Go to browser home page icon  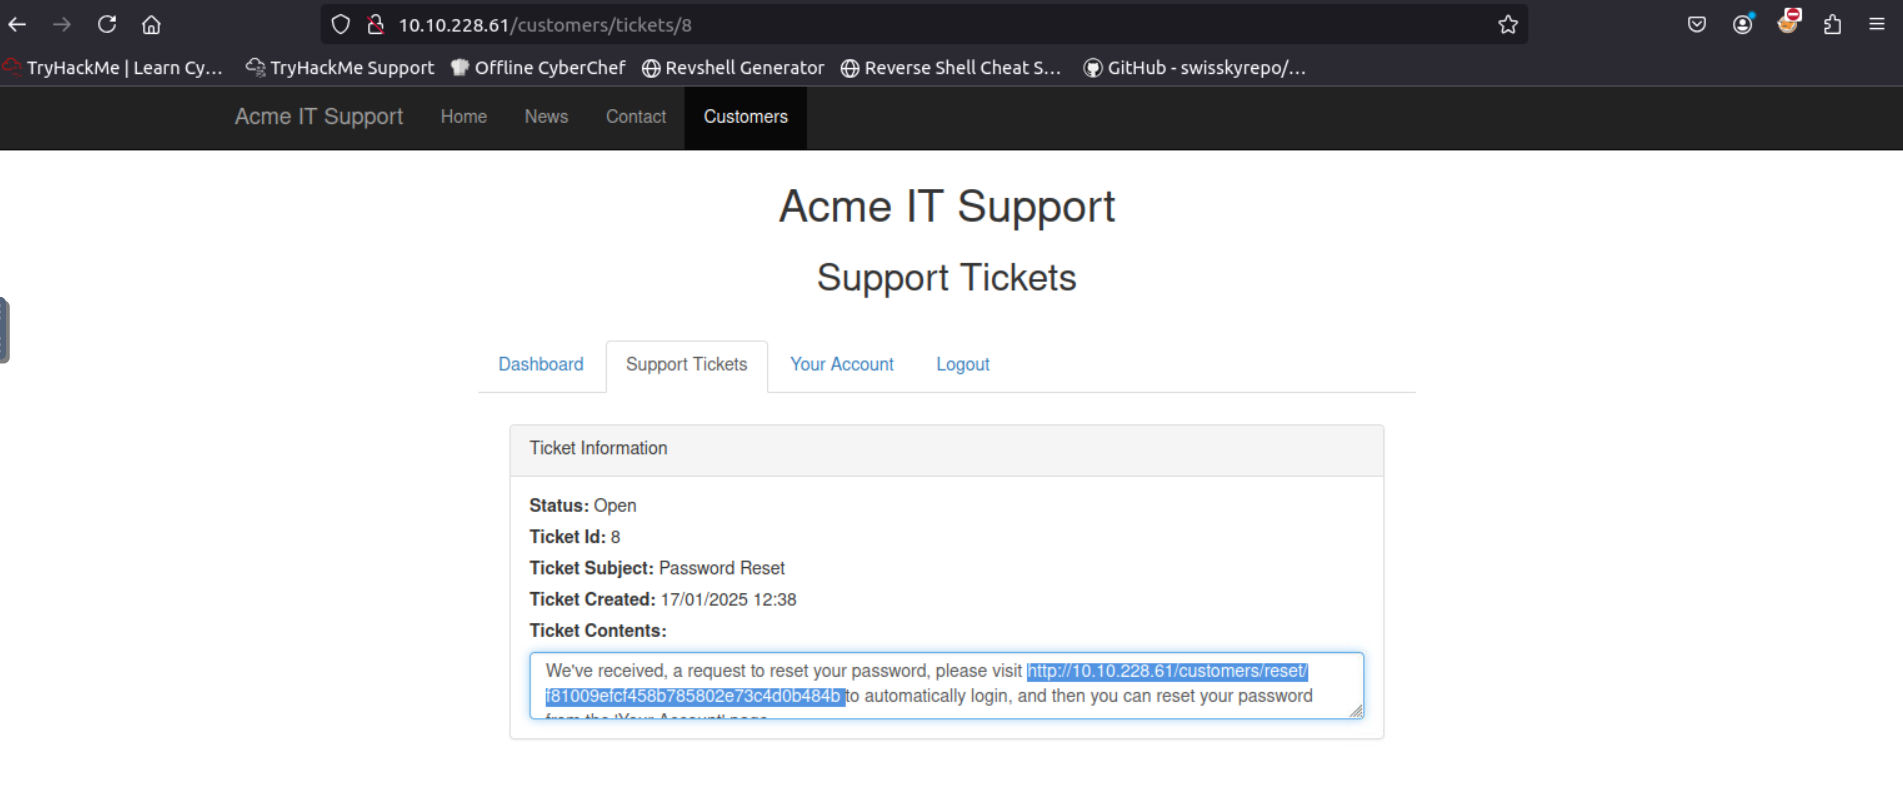[151, 25]
